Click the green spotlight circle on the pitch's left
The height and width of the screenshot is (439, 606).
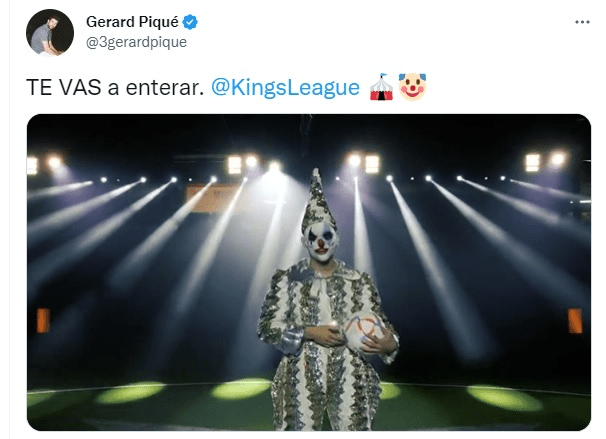pos(131,392)
